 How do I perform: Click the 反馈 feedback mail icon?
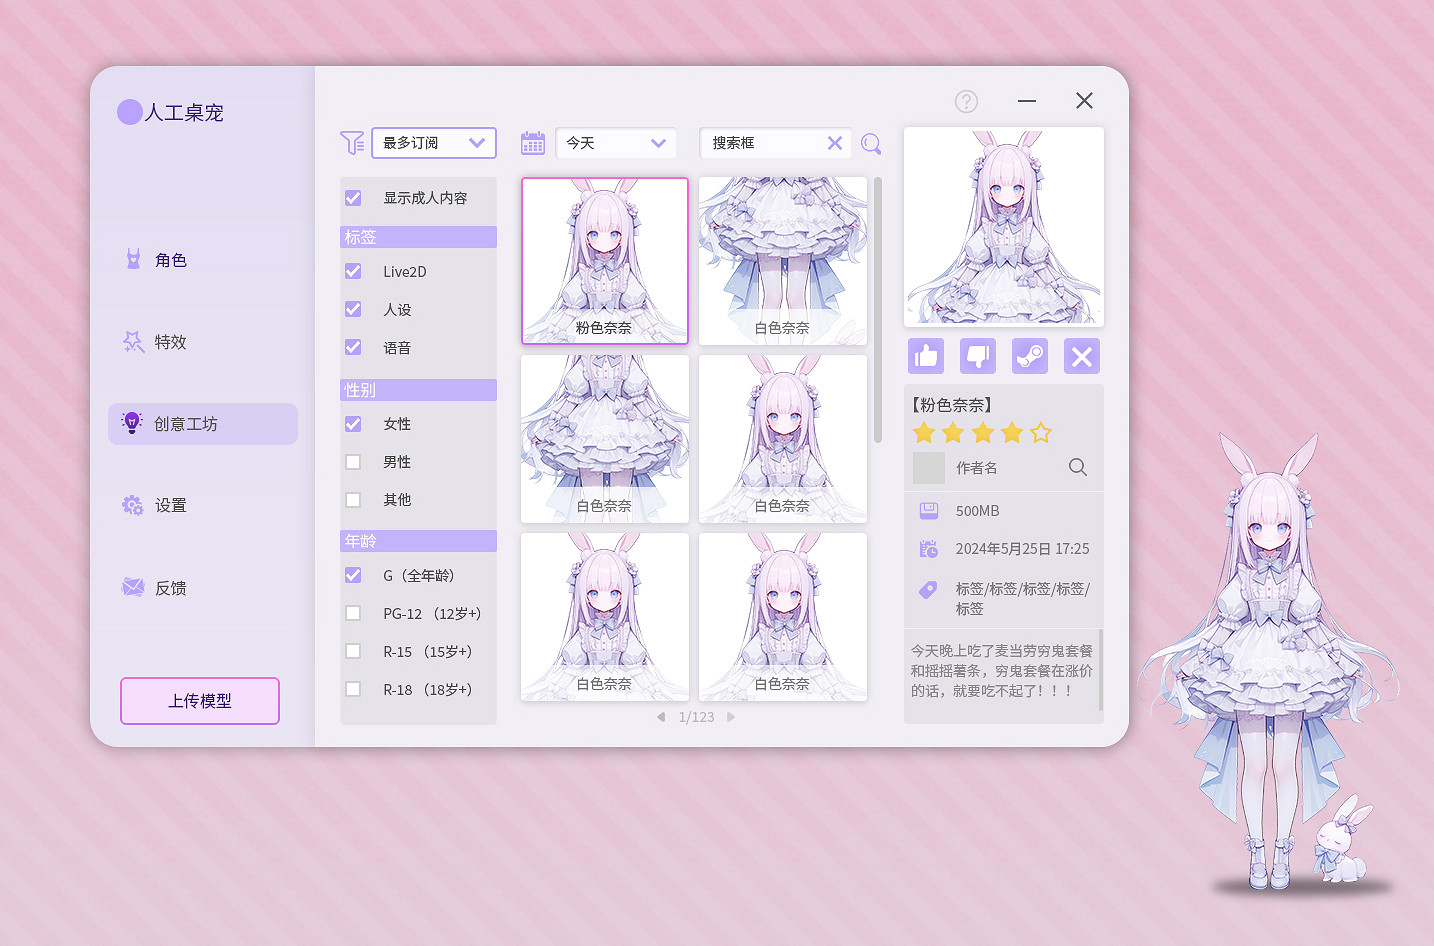point(132,587)
